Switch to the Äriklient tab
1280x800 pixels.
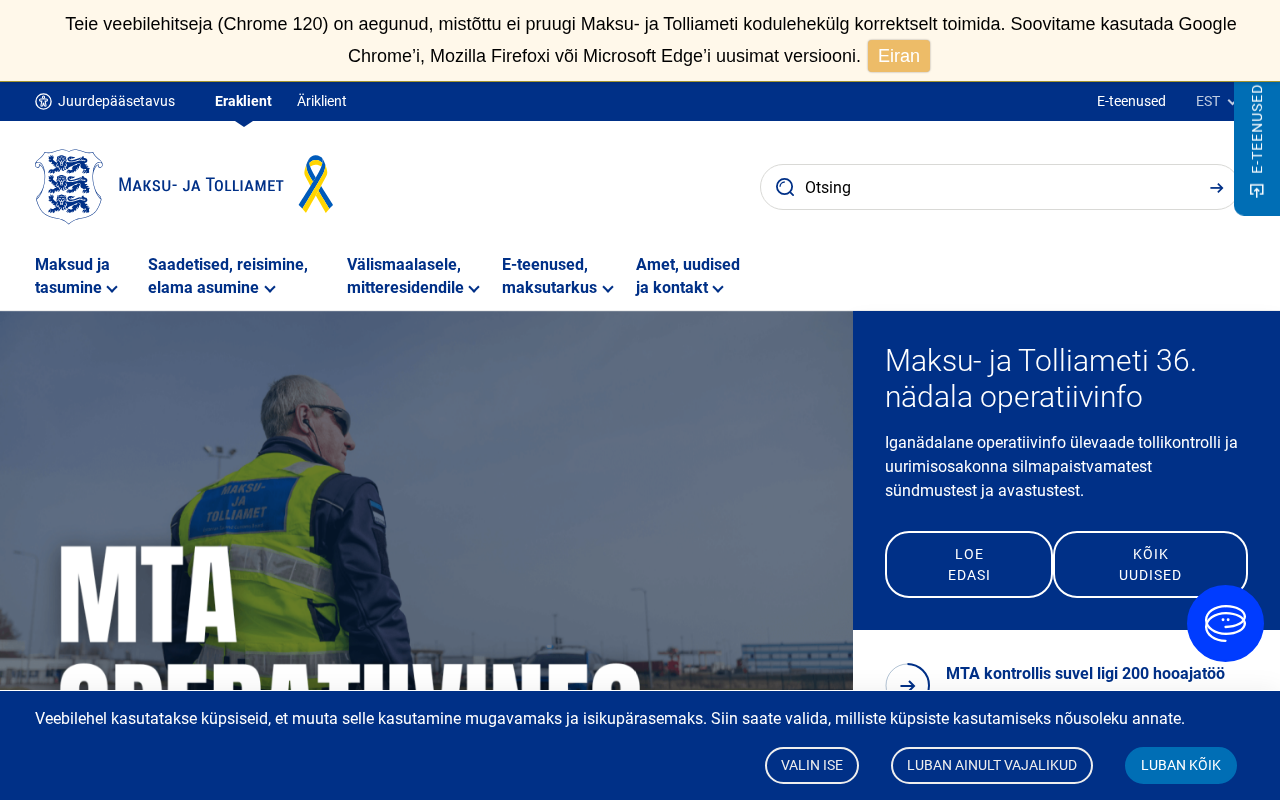coord(322,101)
